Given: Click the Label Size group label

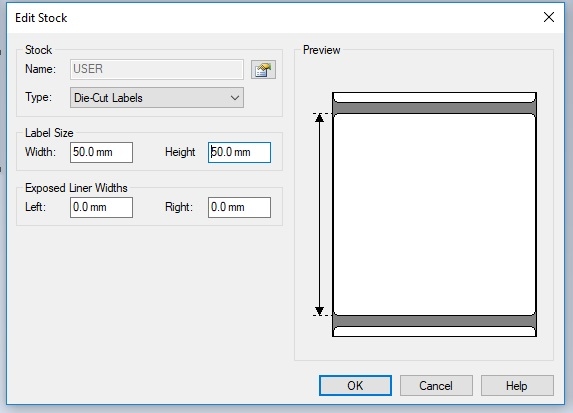Looking at the screenshot, I should pyautogui.click(x=49, y=133).
